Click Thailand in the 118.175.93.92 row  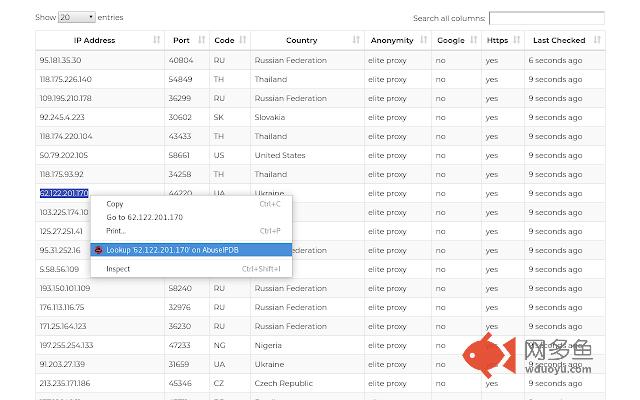pos(271,174)
